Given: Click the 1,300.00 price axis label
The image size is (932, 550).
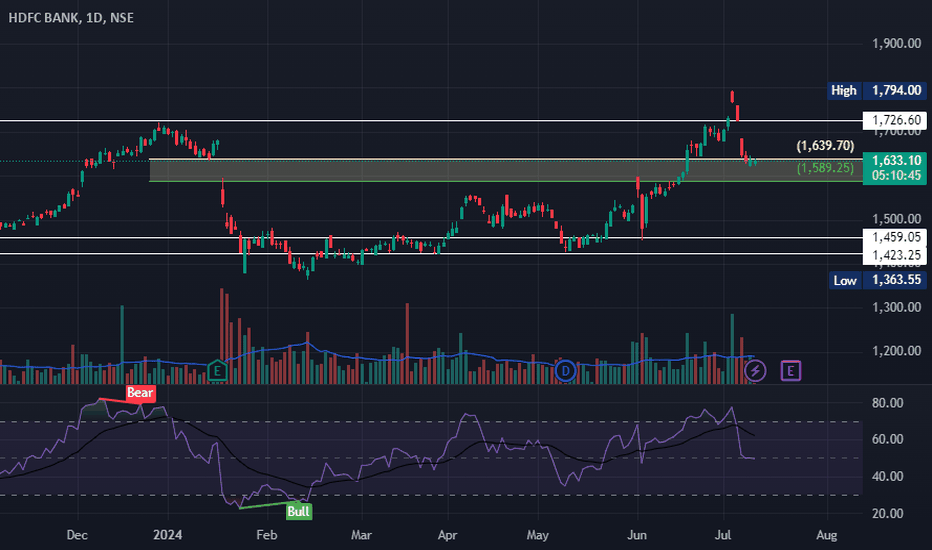Looking at the screenshot, I should pyautogui.click(x=896, y=307).
